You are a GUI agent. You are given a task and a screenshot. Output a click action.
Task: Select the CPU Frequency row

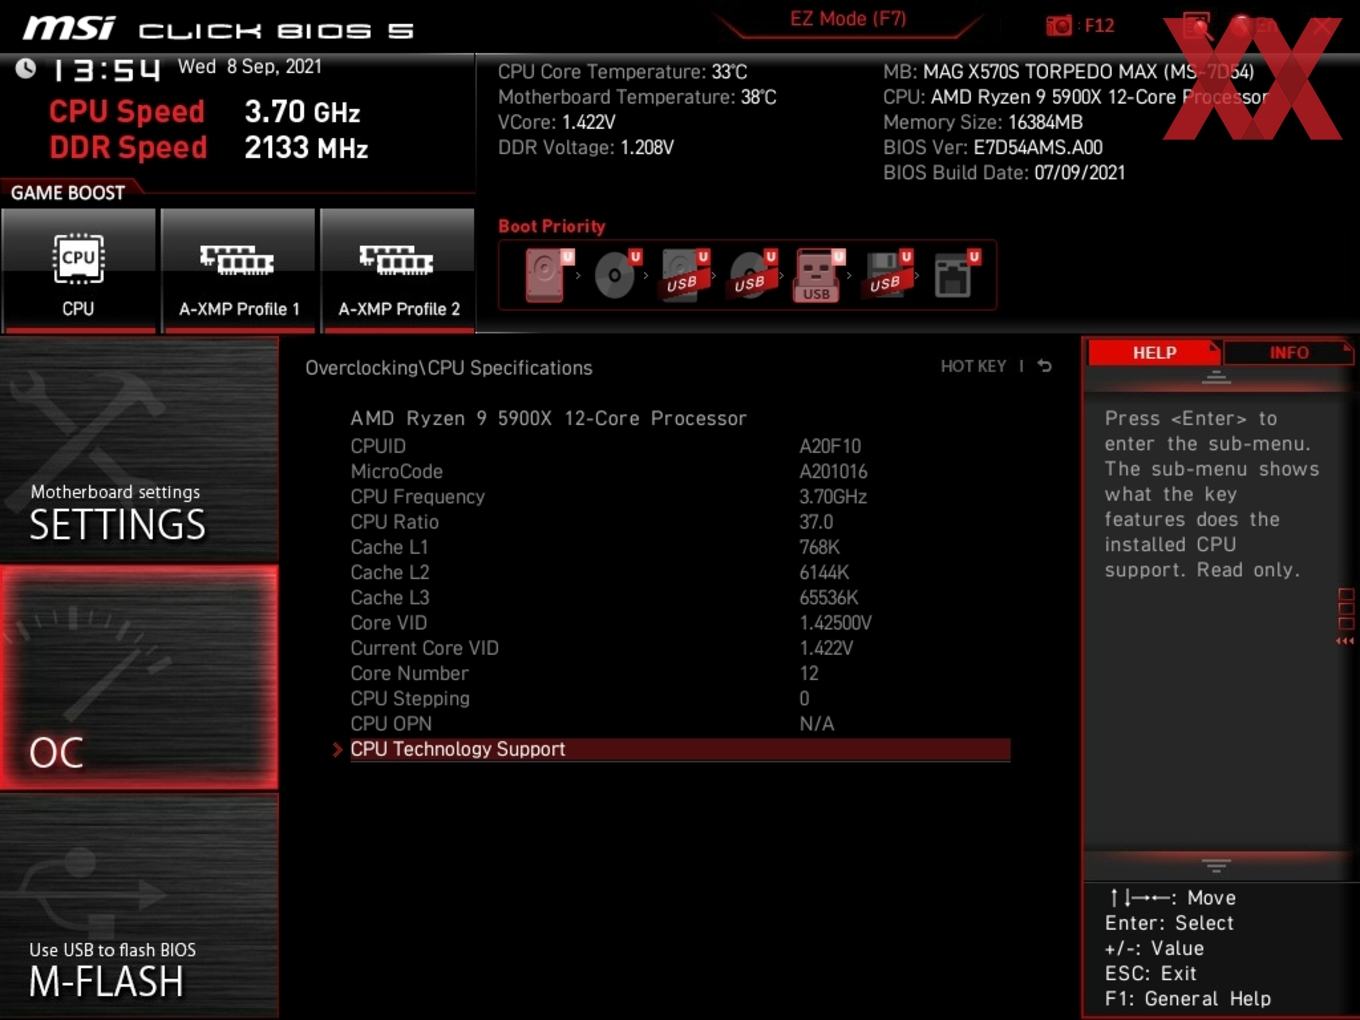point(680,497)
